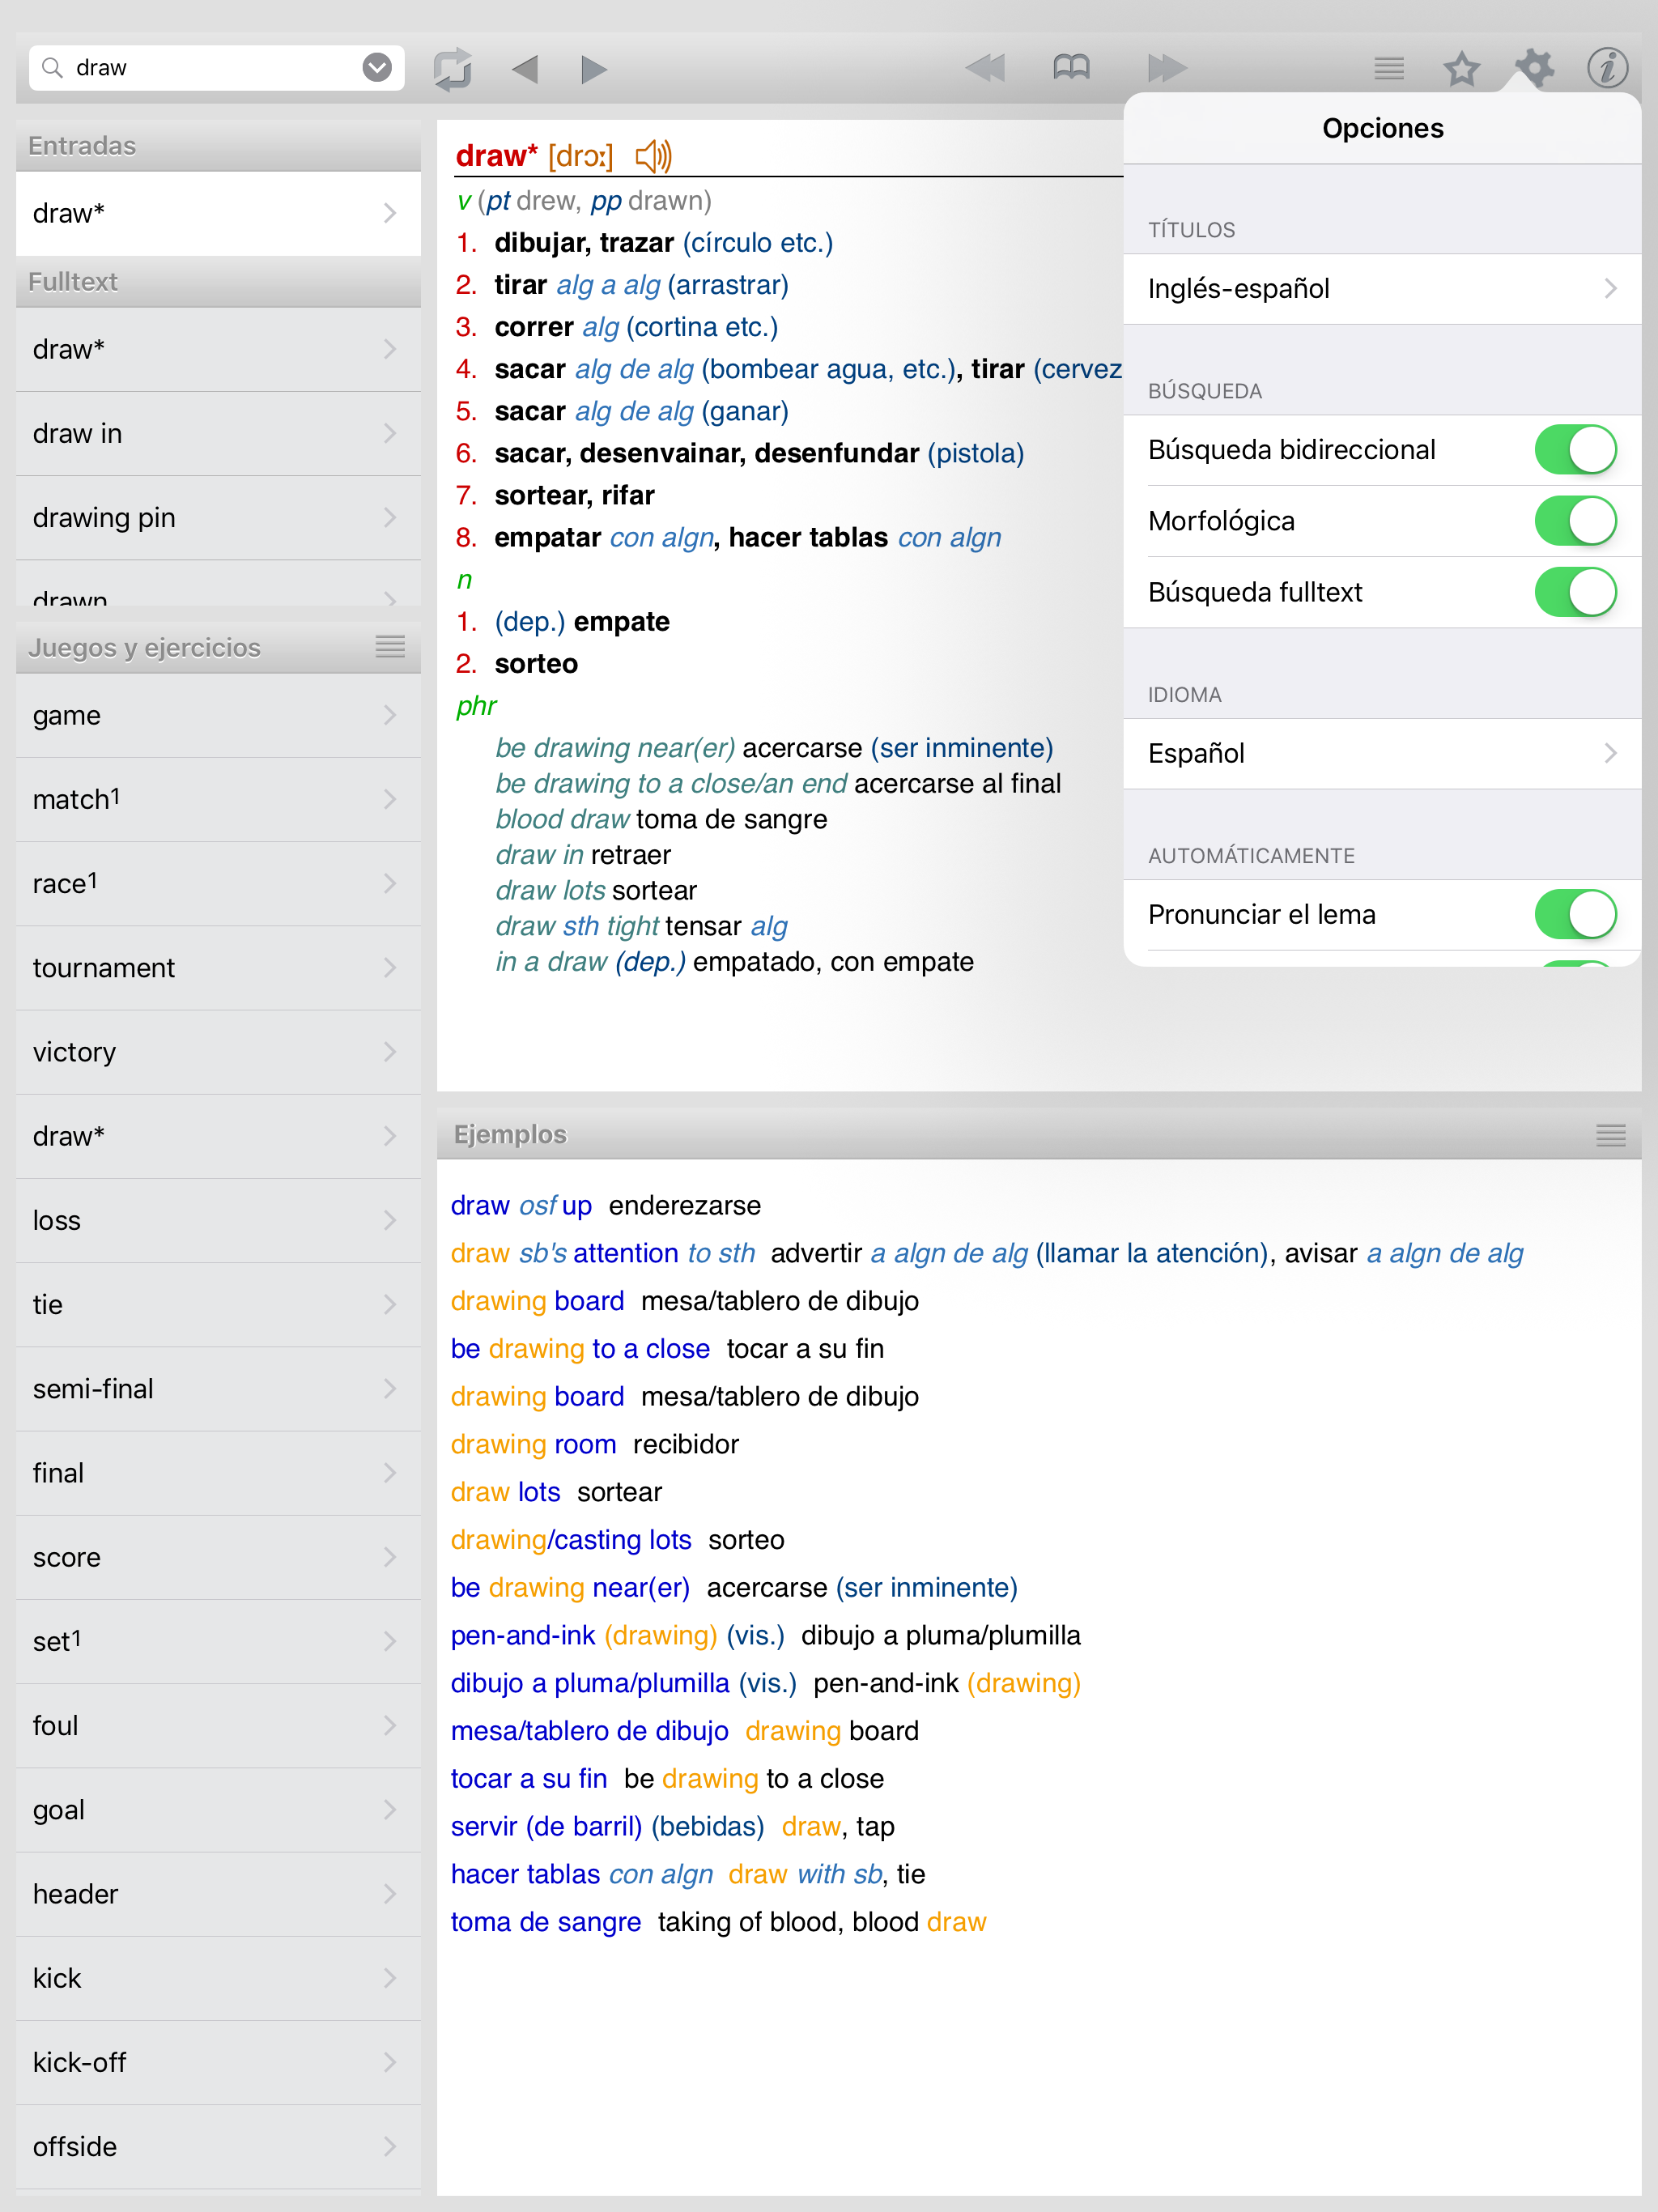Image resolution: width=1658 pixels, height=2212 pixels.
Task: Add entry to favorites with star icon
Action: (x=1461, y=68)
